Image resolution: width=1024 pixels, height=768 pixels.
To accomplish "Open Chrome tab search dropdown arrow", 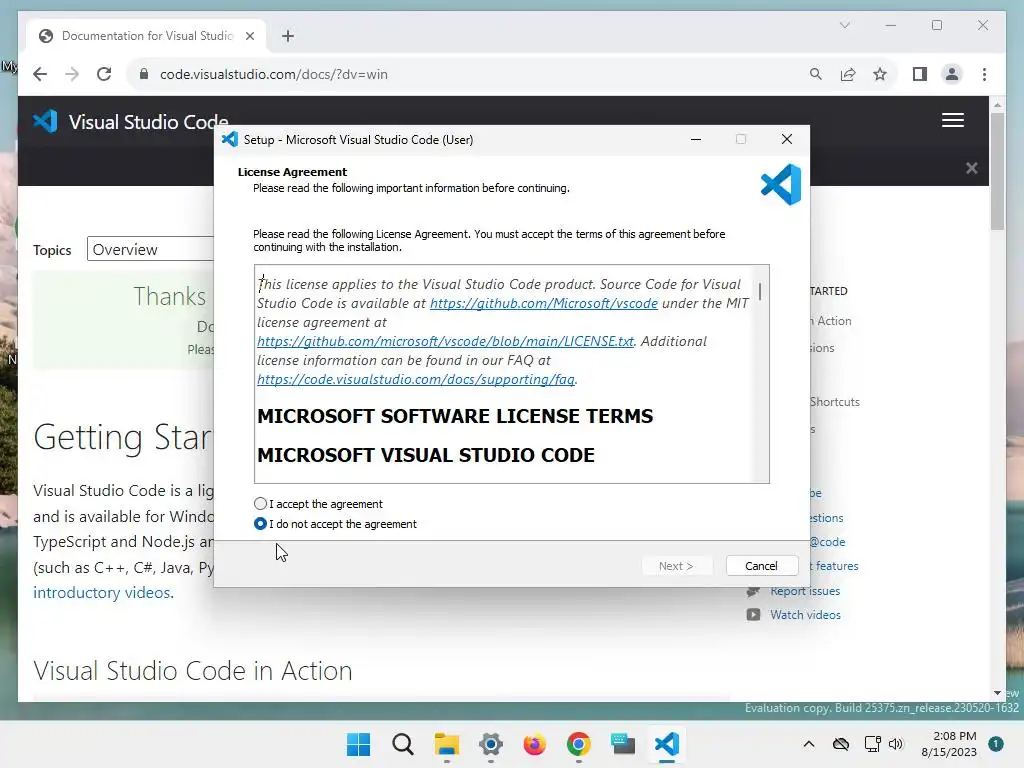I will [844, 25].
